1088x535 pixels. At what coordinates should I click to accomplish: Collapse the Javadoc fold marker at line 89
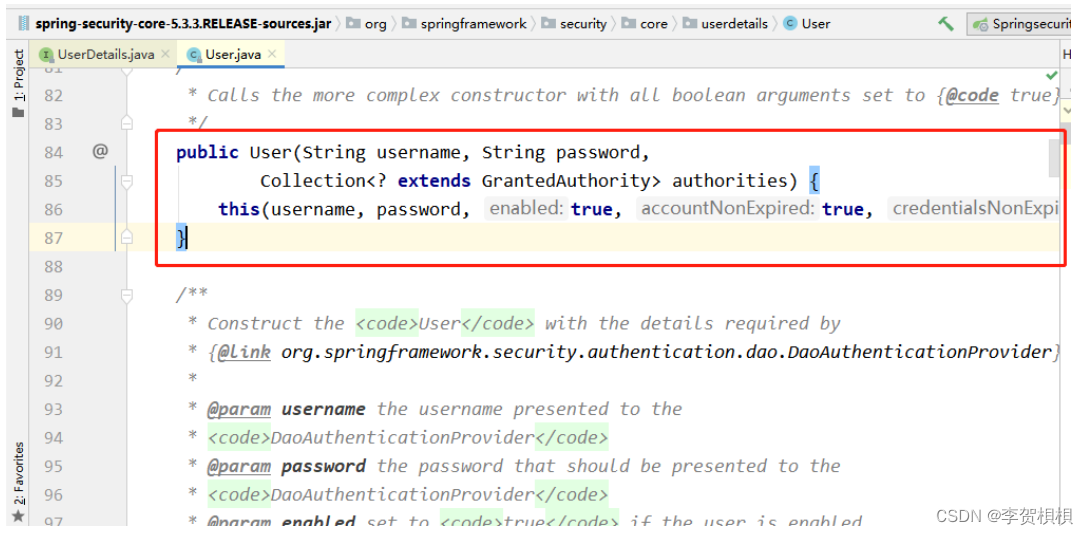126,296
